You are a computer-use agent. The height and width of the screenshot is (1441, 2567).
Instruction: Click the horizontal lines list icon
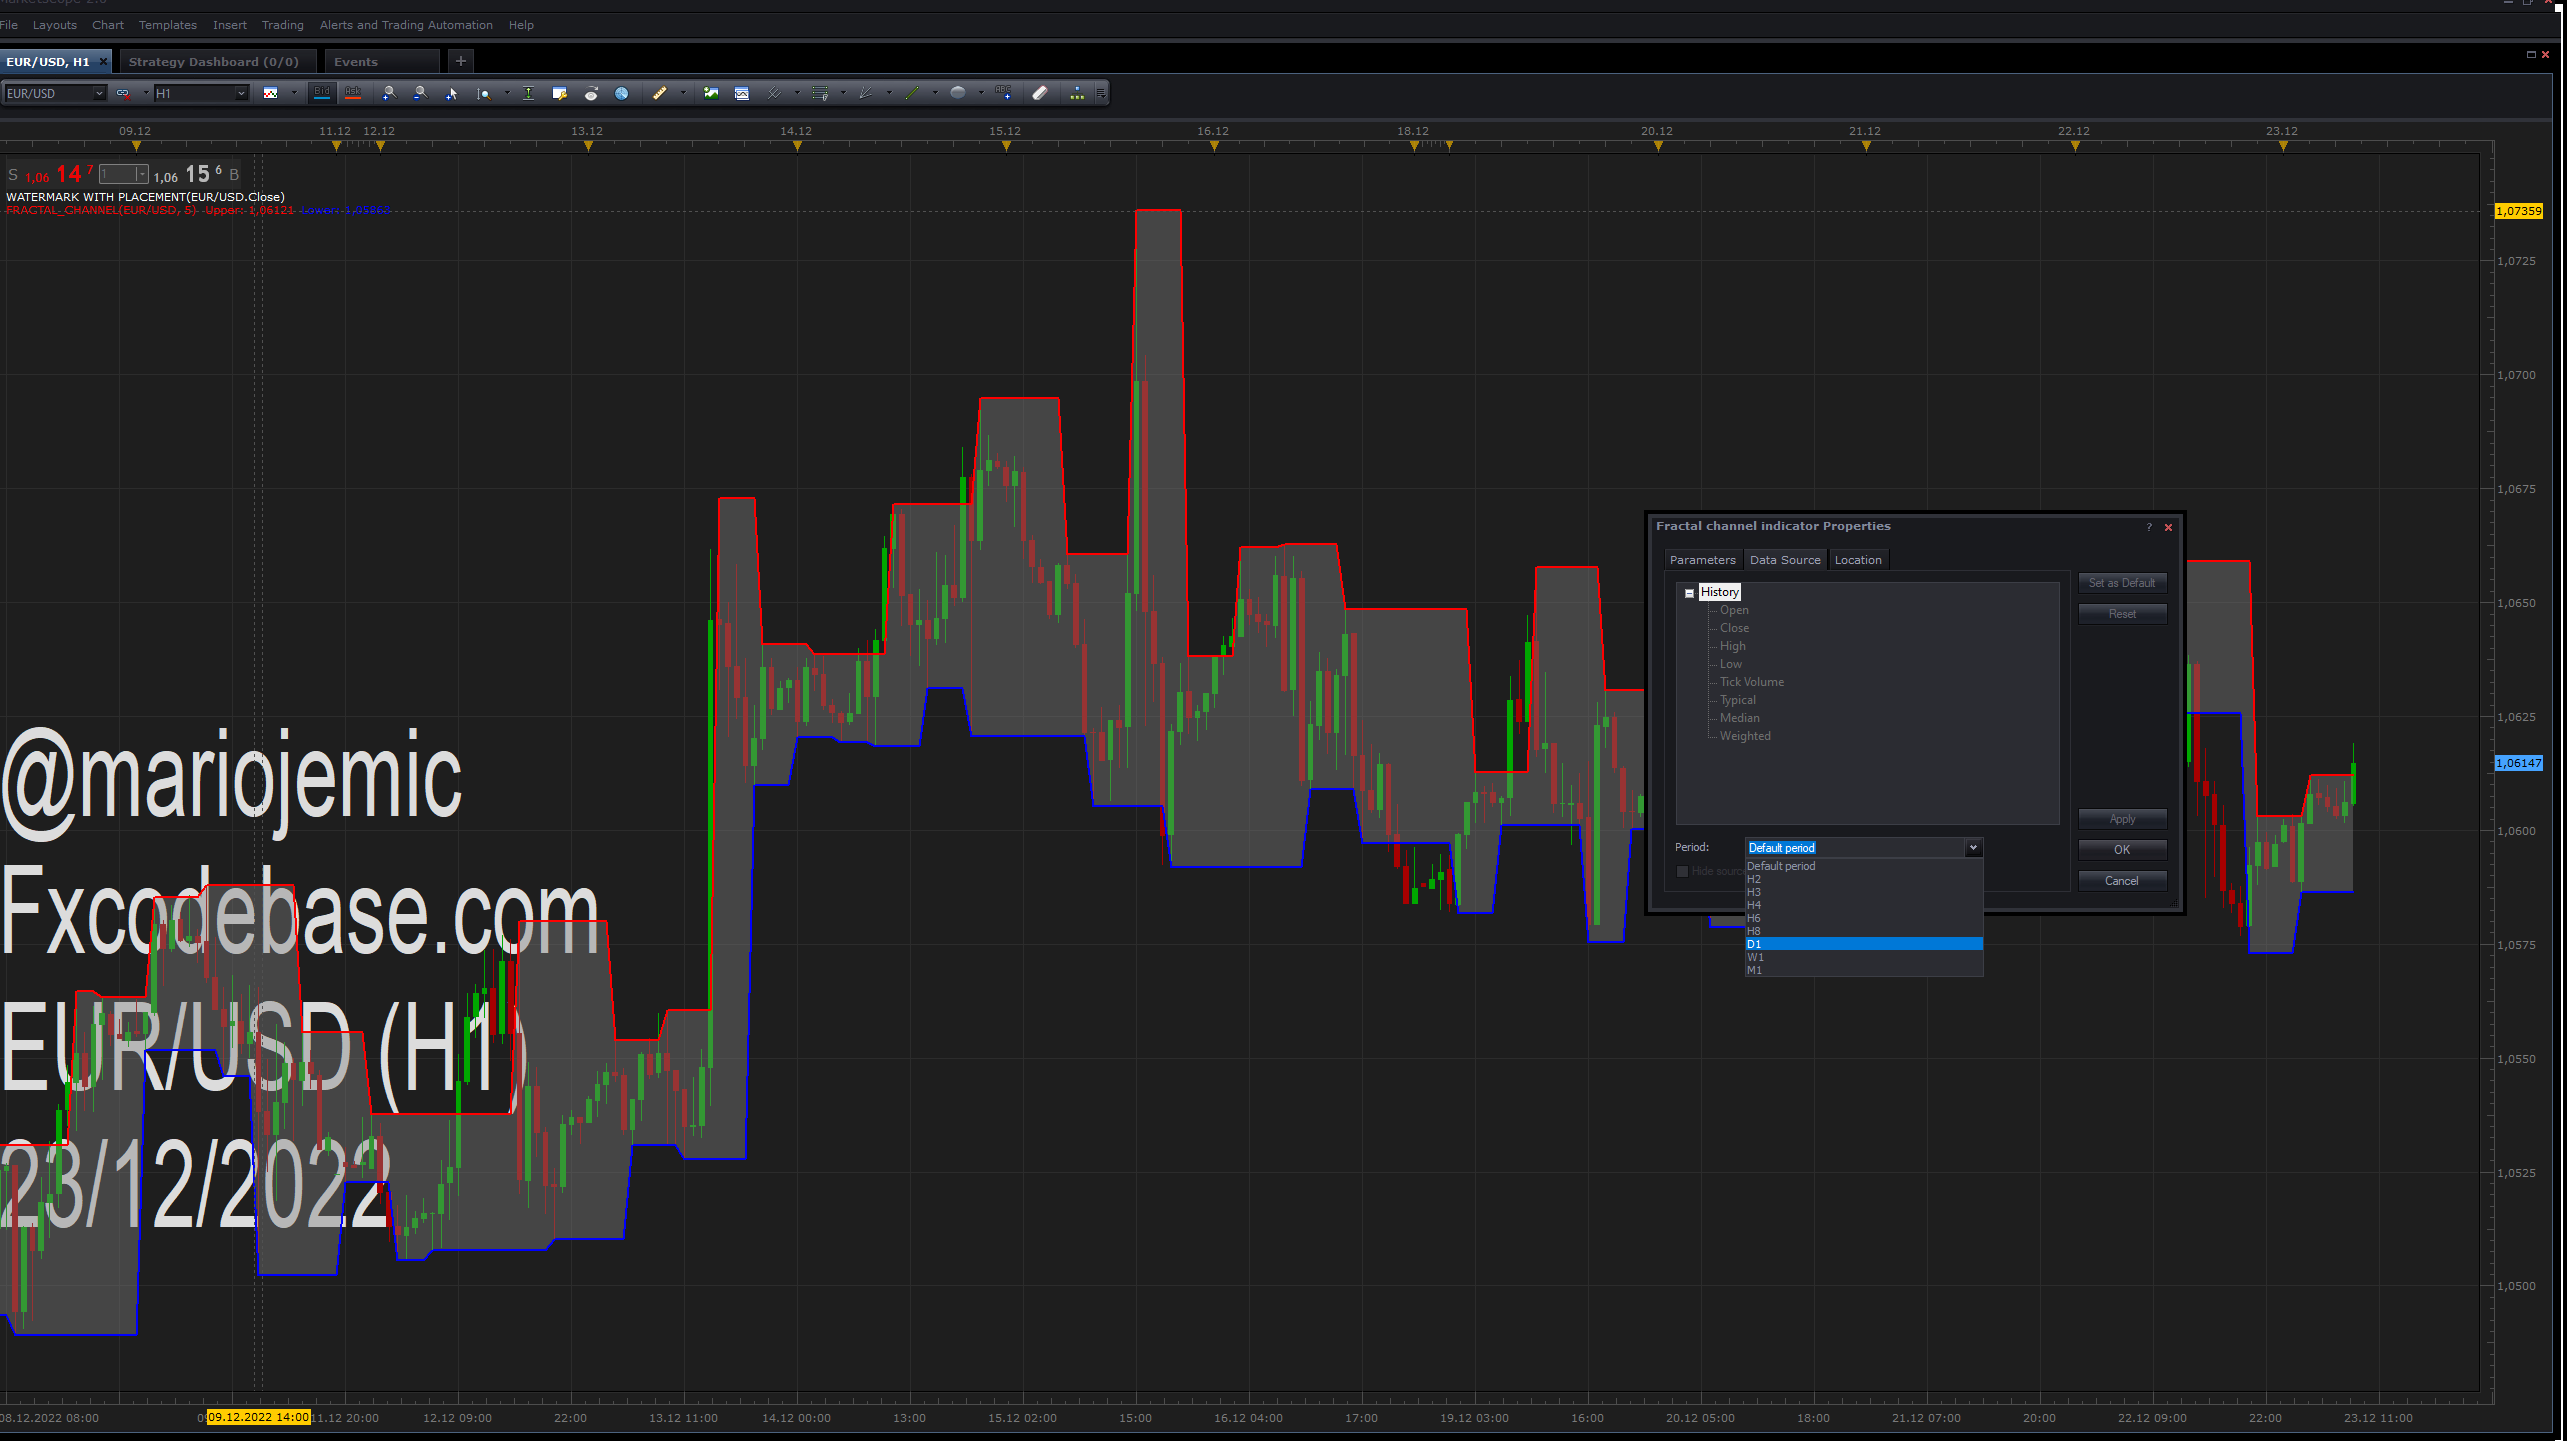(820, 93)
